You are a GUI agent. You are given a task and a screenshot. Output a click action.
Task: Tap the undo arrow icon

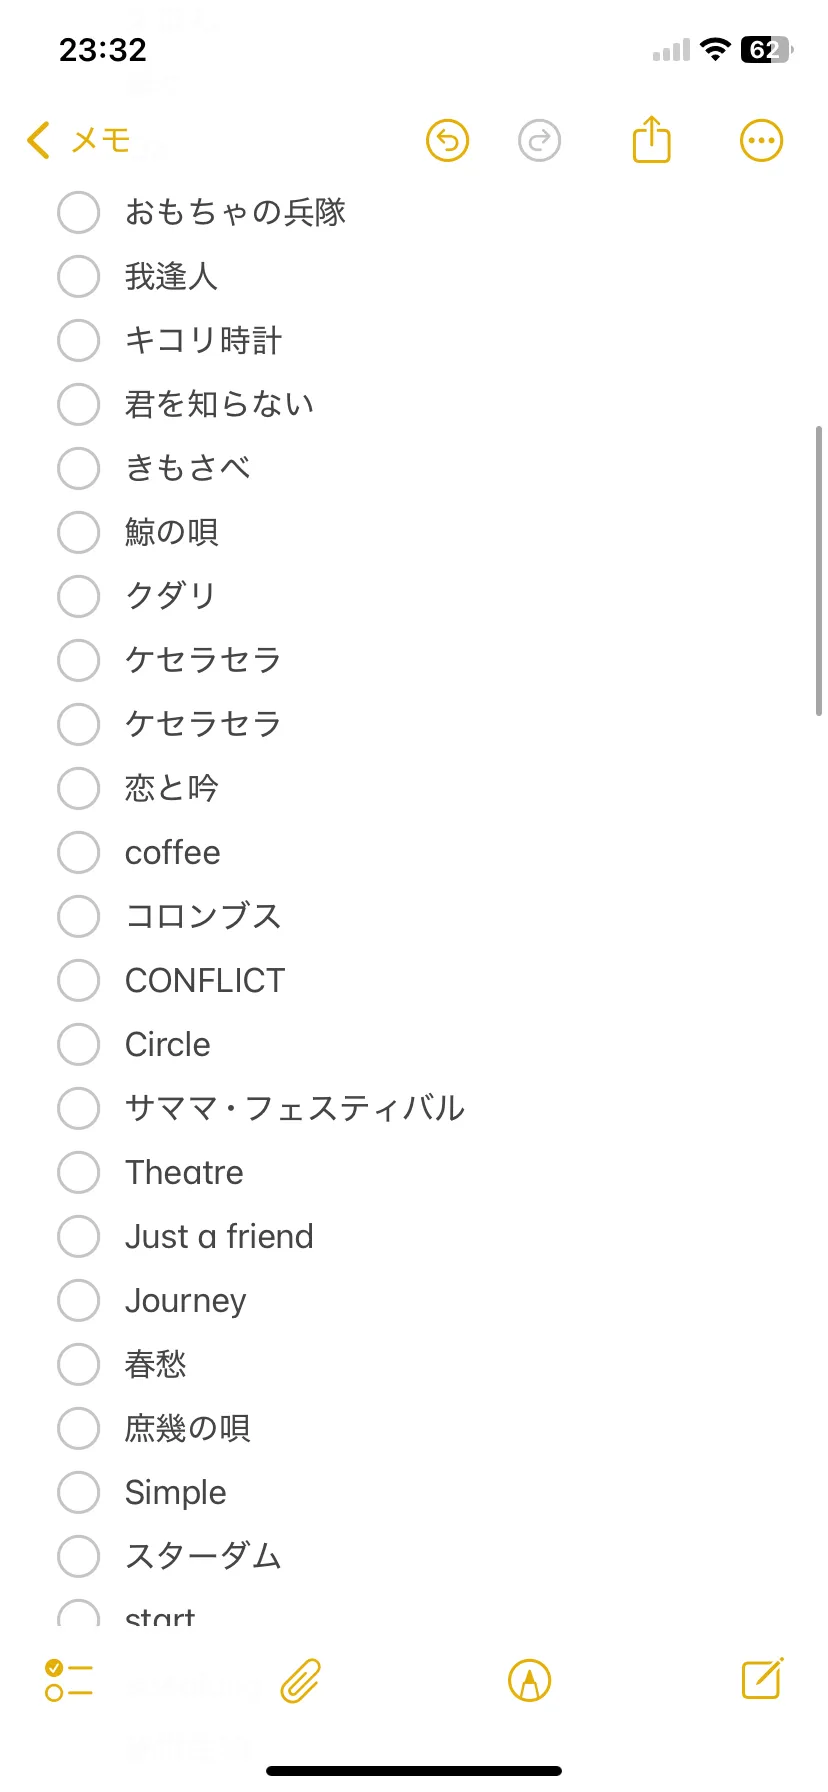(x=447, y=141)
